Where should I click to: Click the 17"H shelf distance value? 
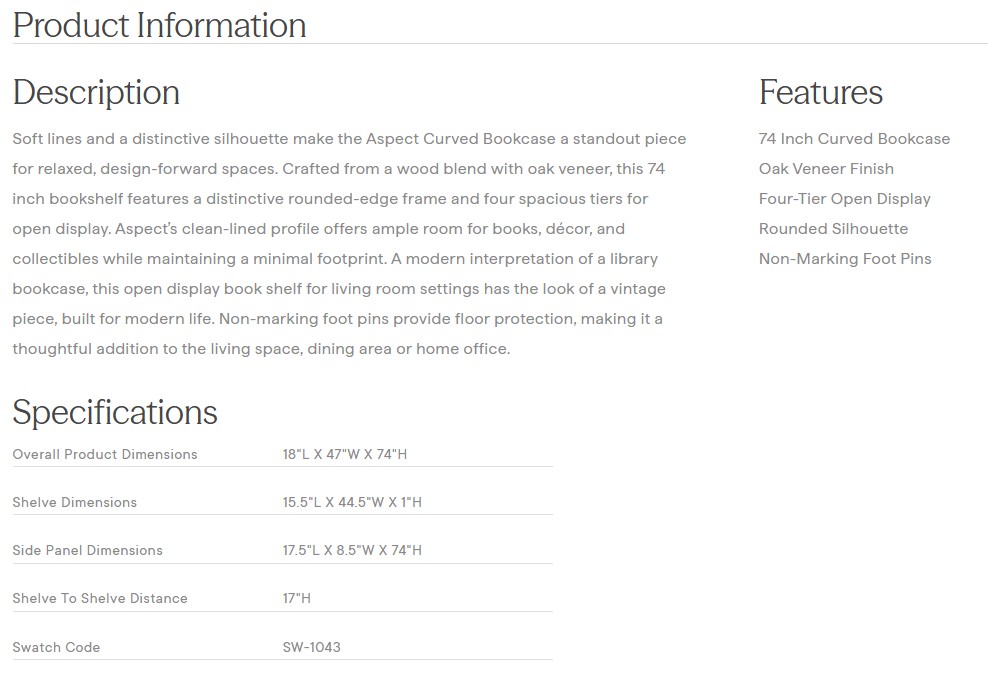click(x=297, y=598)
